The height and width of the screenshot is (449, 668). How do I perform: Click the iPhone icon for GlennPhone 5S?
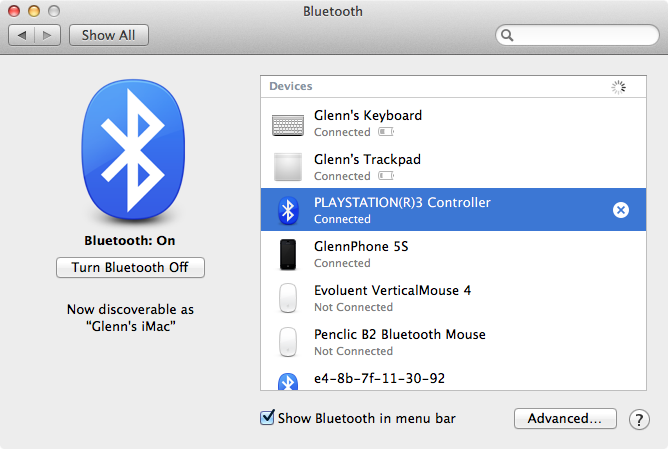(x=288, y=254)
